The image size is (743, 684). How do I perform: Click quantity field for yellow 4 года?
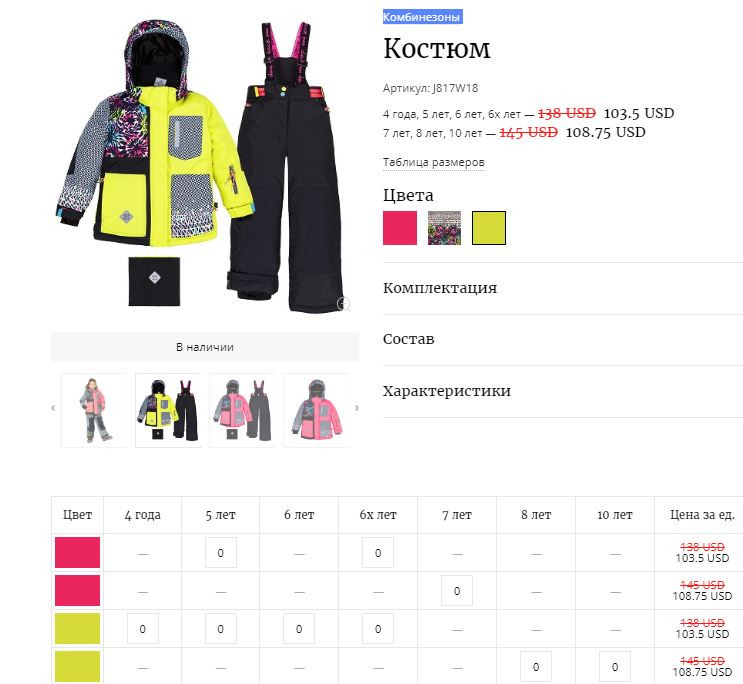click(143, 629)
